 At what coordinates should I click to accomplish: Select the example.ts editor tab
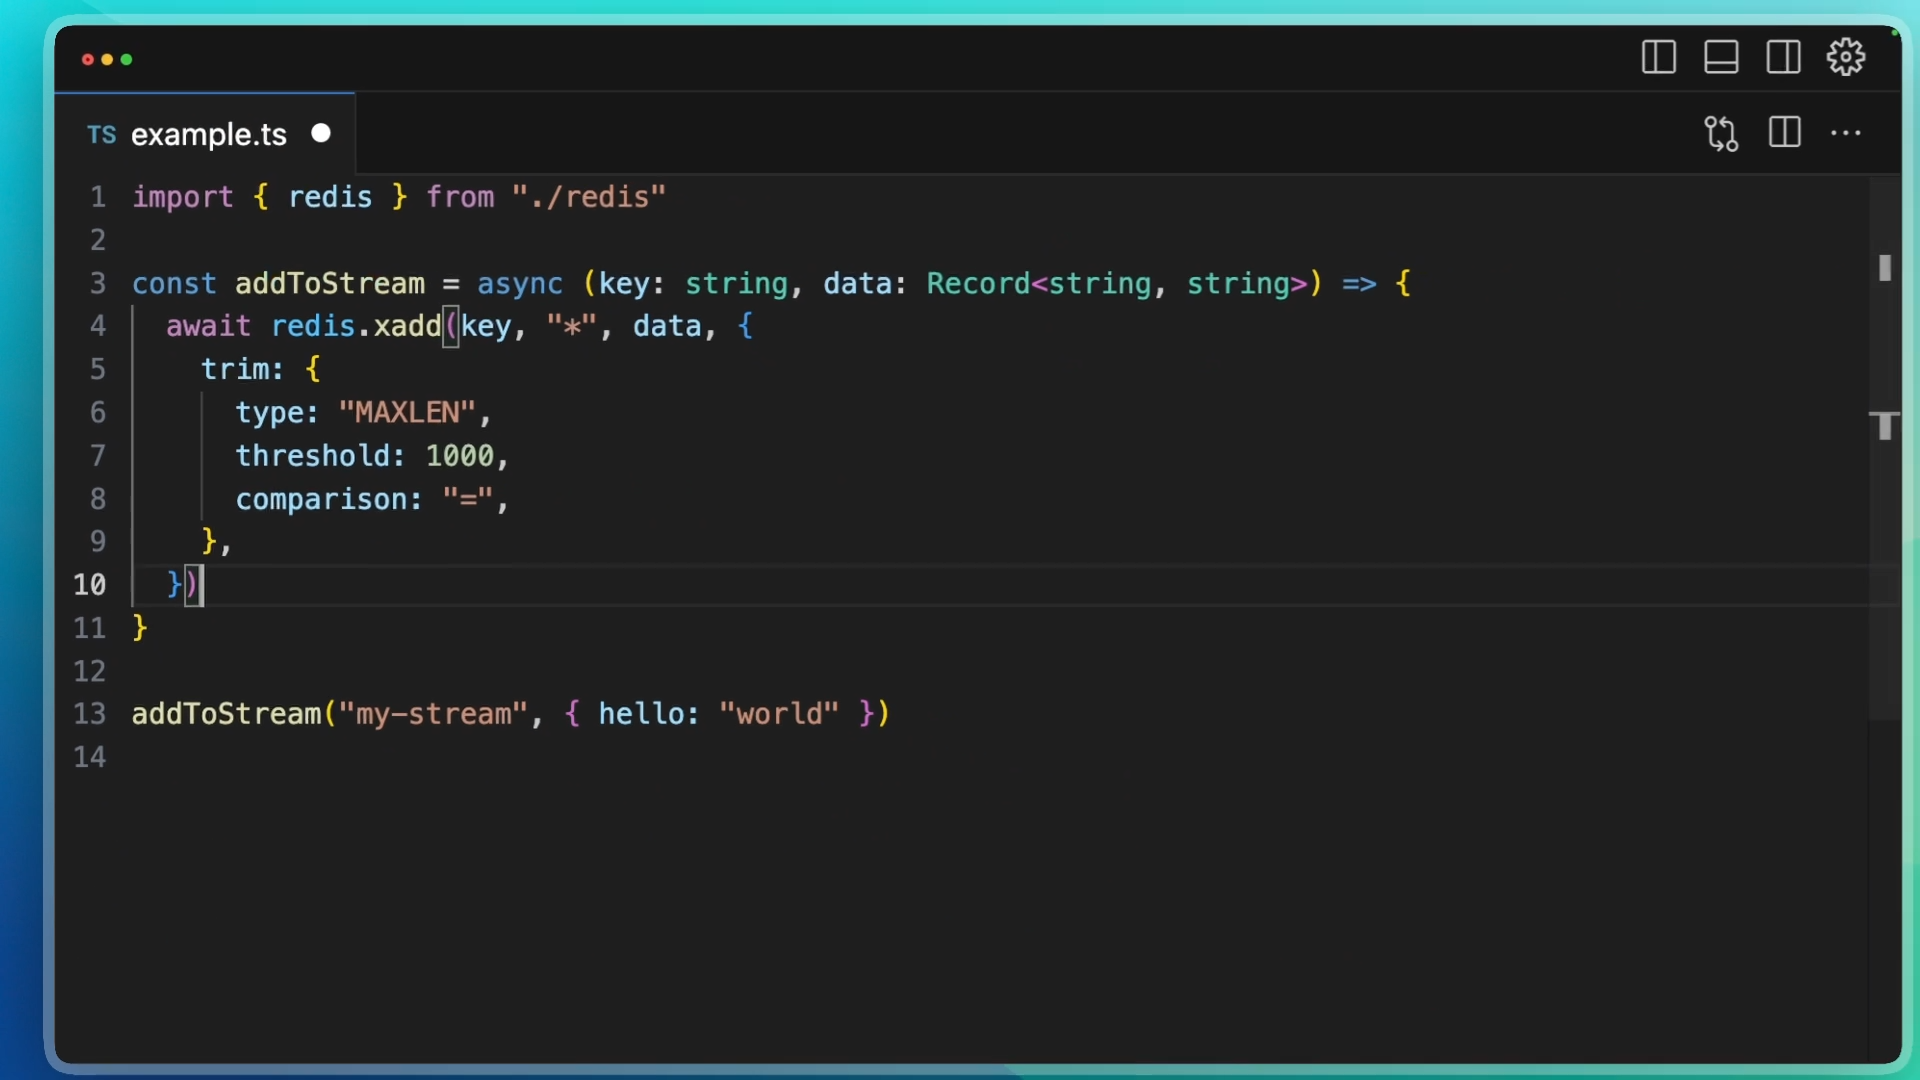tap(208, 135)
